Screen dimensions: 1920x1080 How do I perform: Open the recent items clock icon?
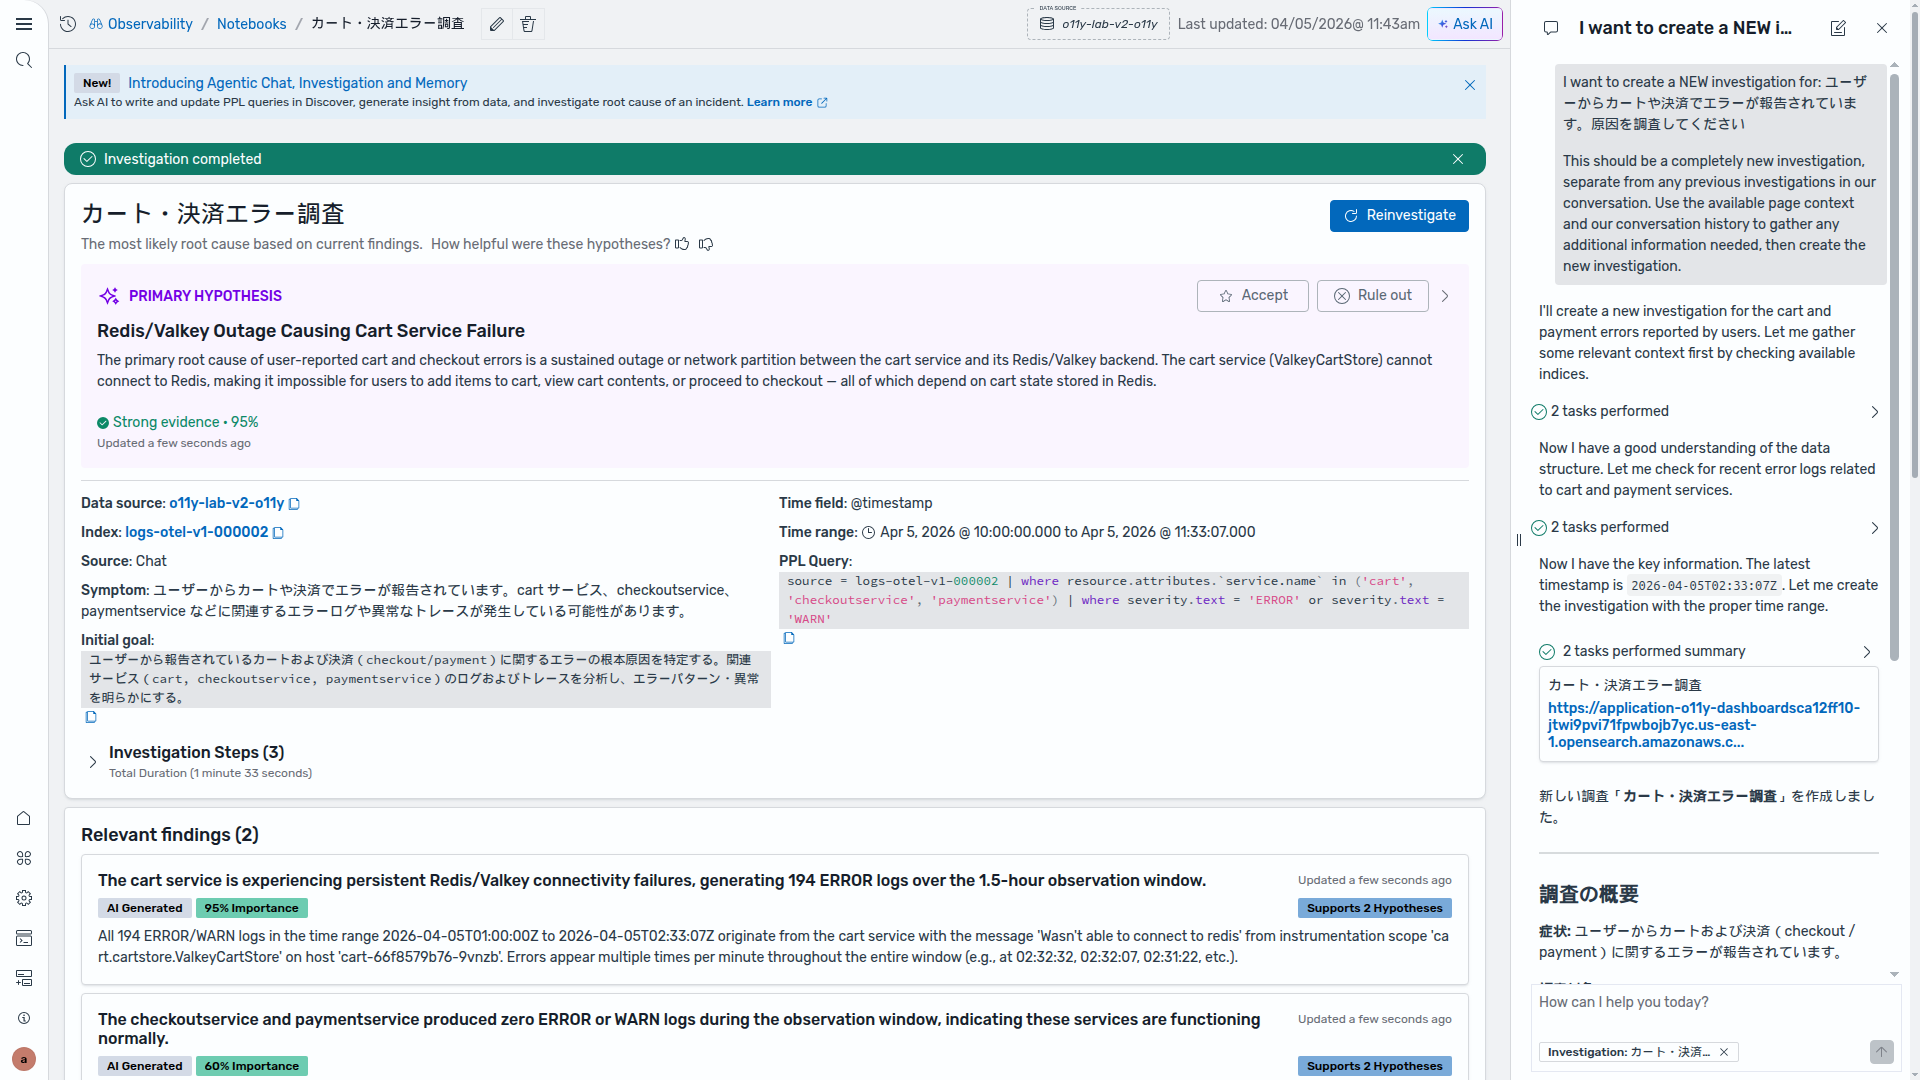(x=68, y=24)
